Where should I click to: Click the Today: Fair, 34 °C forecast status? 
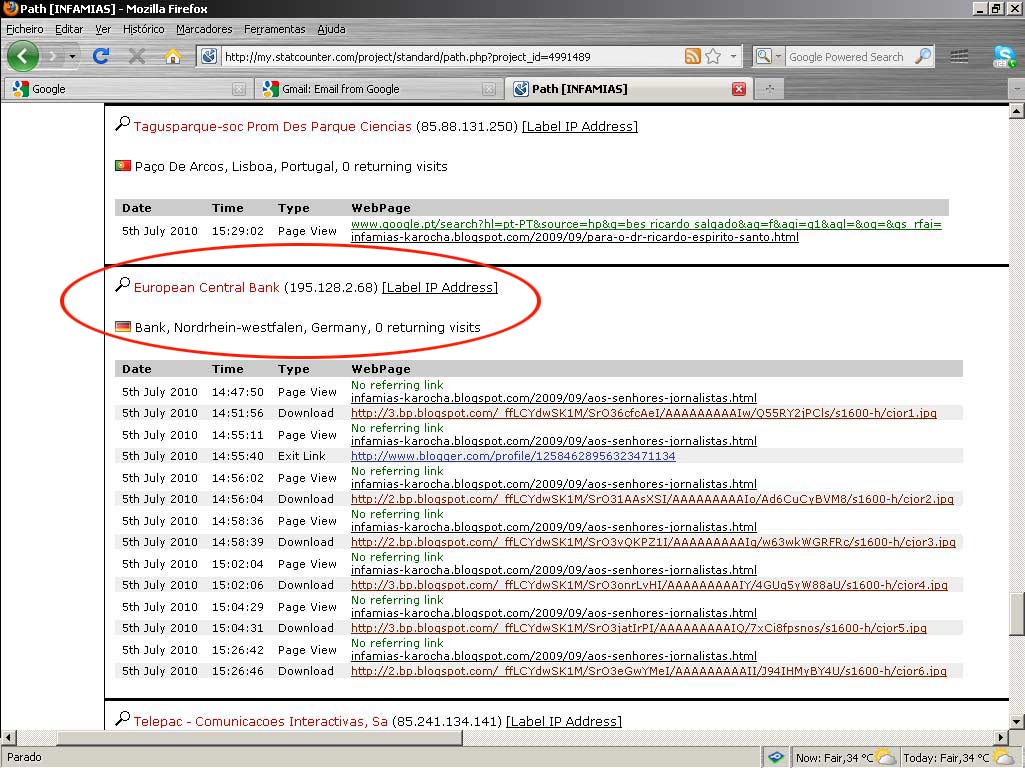point(956,758)
